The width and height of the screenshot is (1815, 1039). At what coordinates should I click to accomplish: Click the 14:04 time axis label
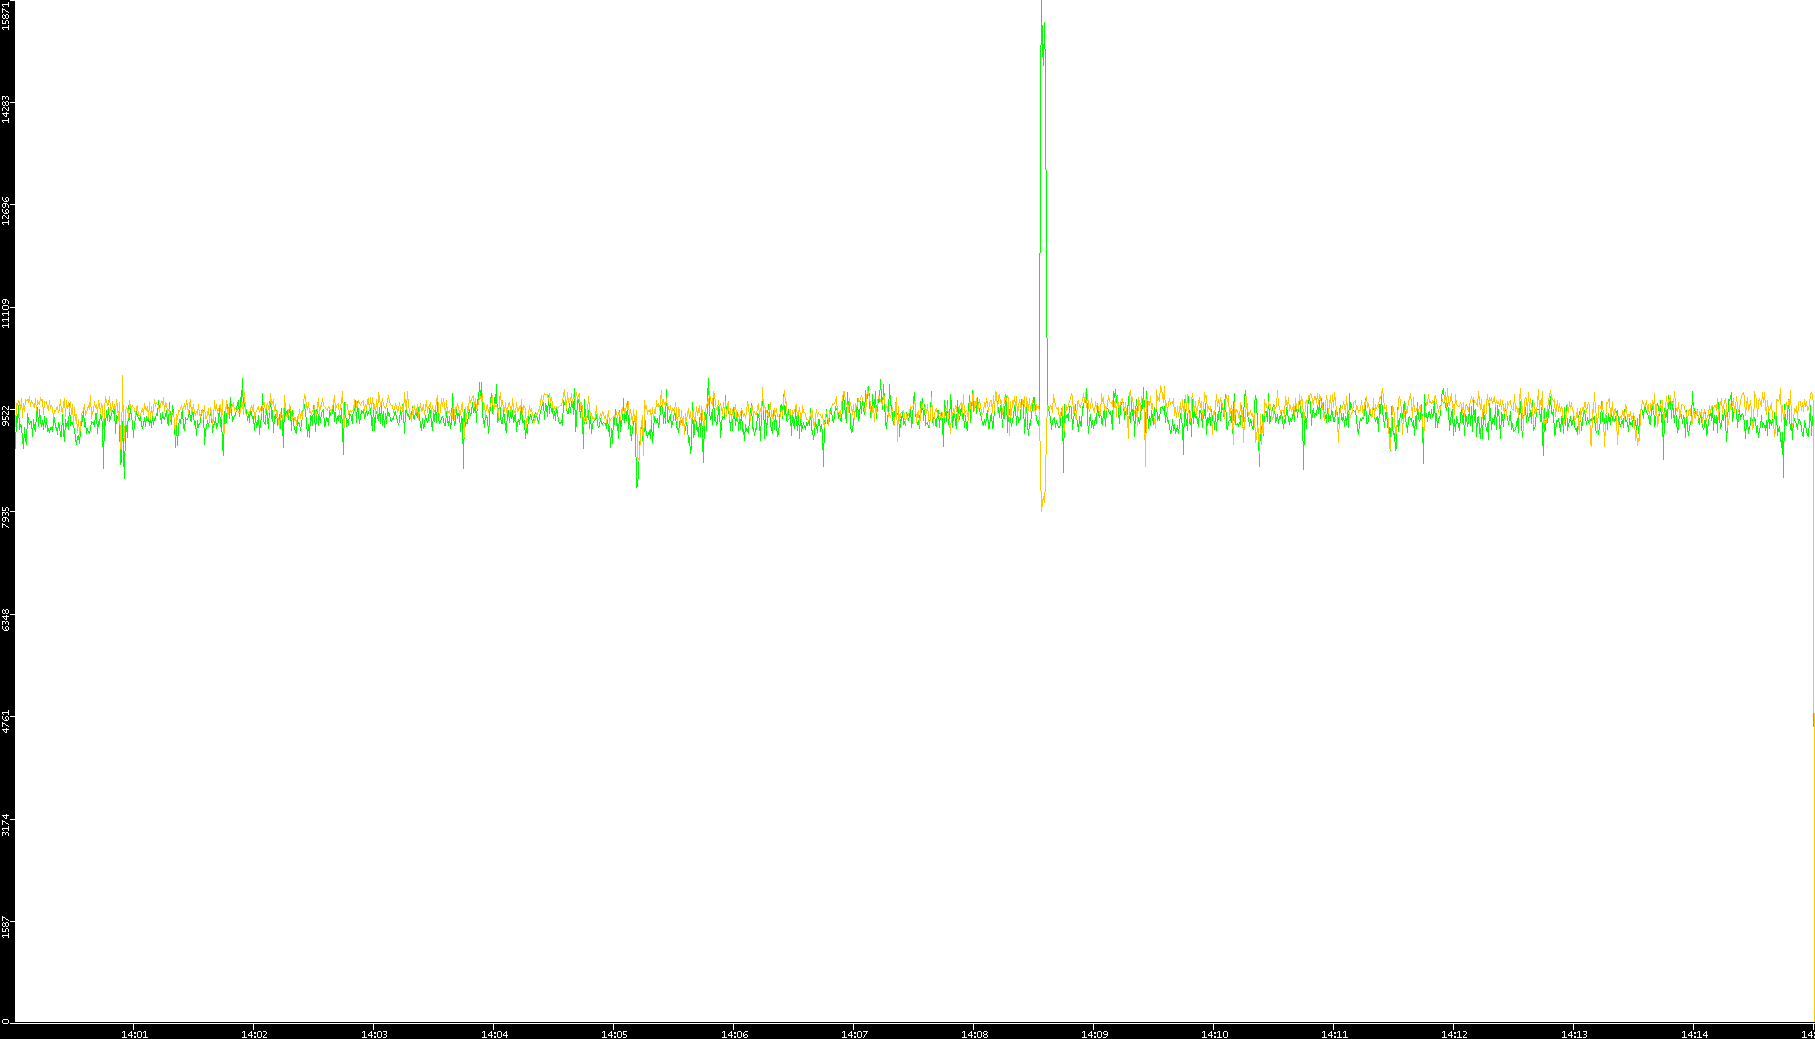(x=494, y=1034)
